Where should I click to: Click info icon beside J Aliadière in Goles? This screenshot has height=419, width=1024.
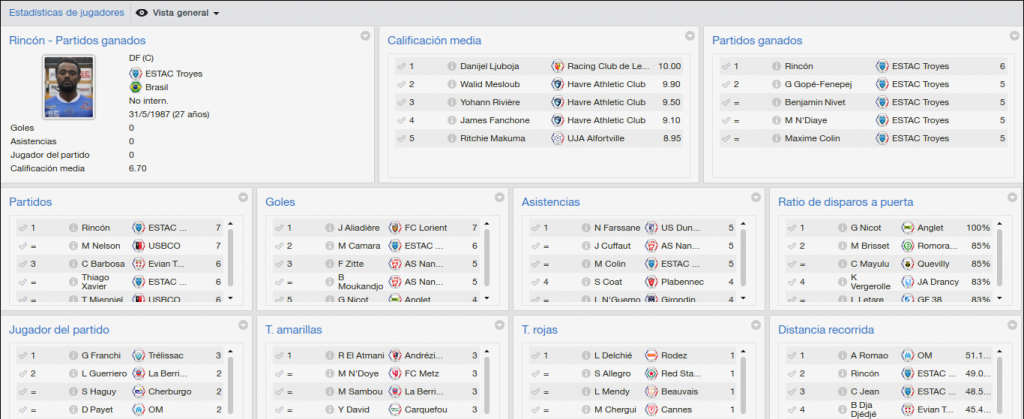tap(329, 228)
